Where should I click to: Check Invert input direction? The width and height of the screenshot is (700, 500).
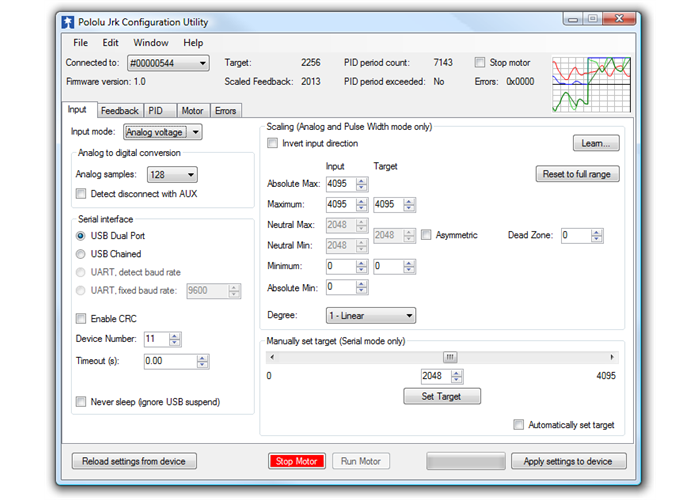pyautogui.click(x=273, y=143)
